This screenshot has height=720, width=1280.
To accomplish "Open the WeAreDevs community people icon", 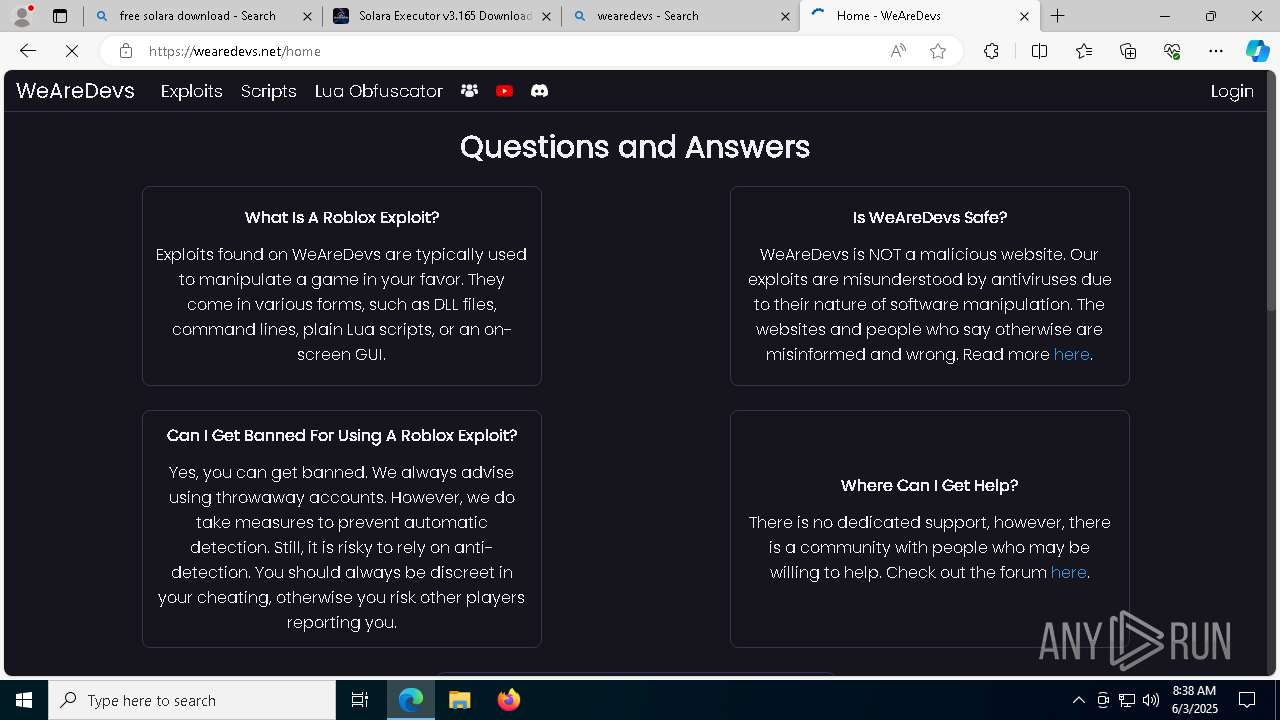I will click(x=469, y=91).
